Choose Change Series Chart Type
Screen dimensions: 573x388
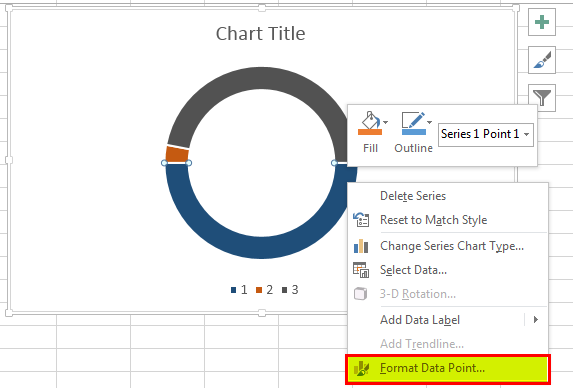tap(448, 246)
